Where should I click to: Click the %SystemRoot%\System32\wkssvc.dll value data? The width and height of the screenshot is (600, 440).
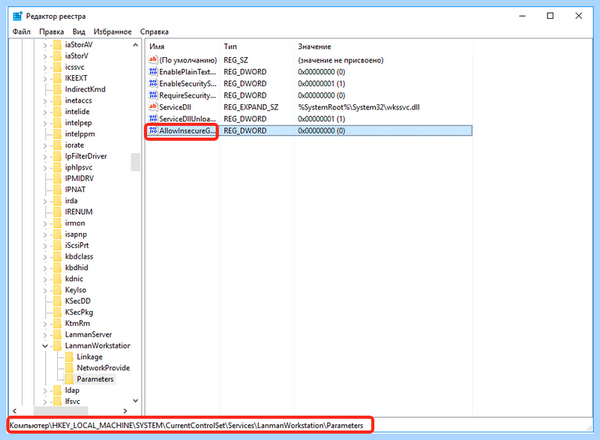coord(359,107)
